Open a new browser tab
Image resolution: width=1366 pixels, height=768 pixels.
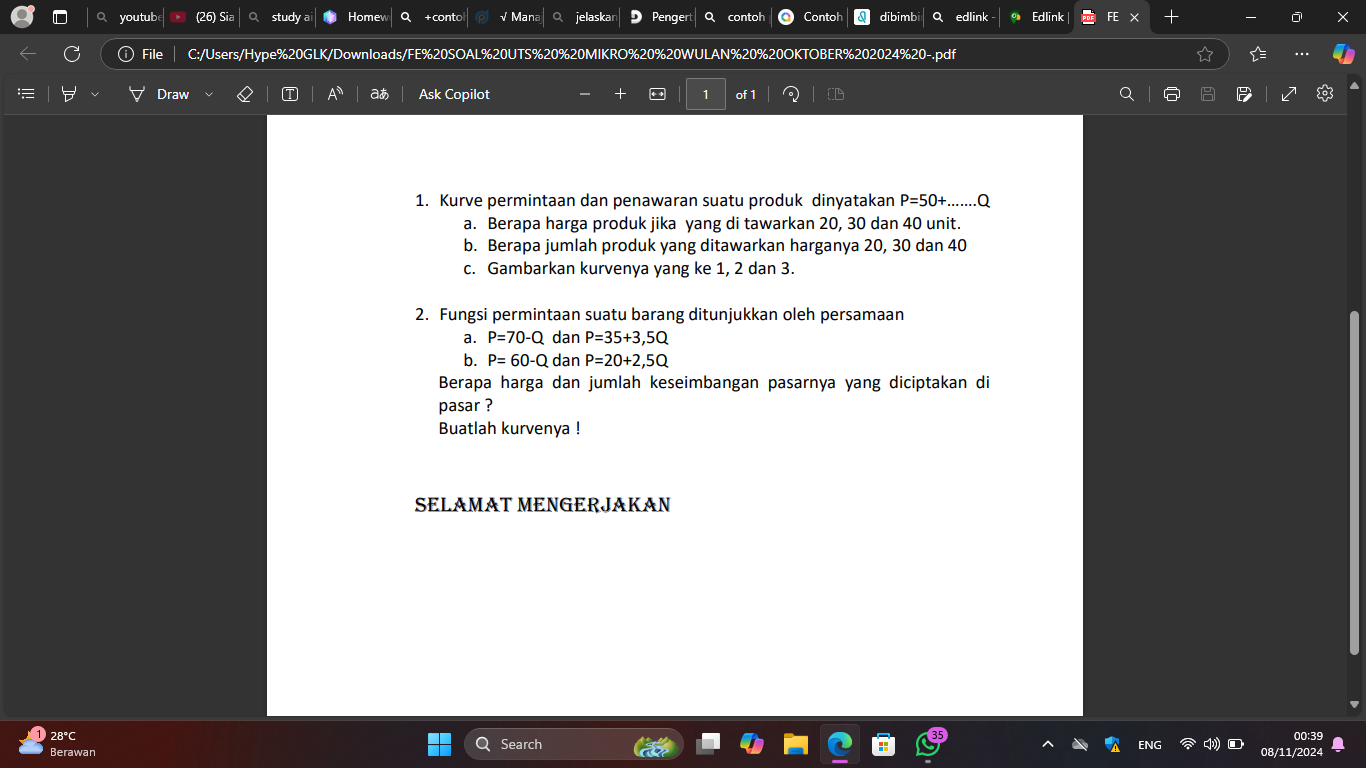pyautogui.click(x=1172, y=17)
